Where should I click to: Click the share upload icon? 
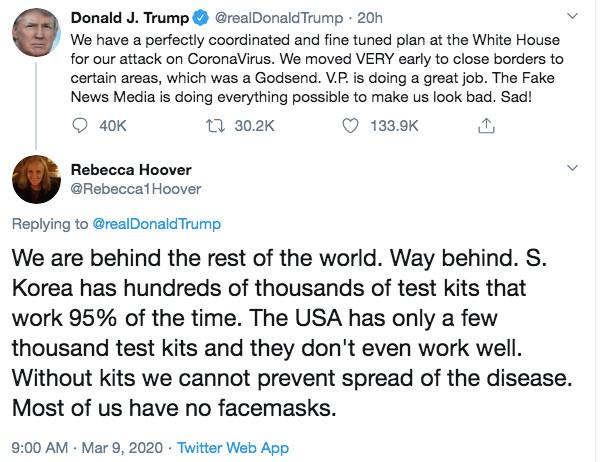487,126
